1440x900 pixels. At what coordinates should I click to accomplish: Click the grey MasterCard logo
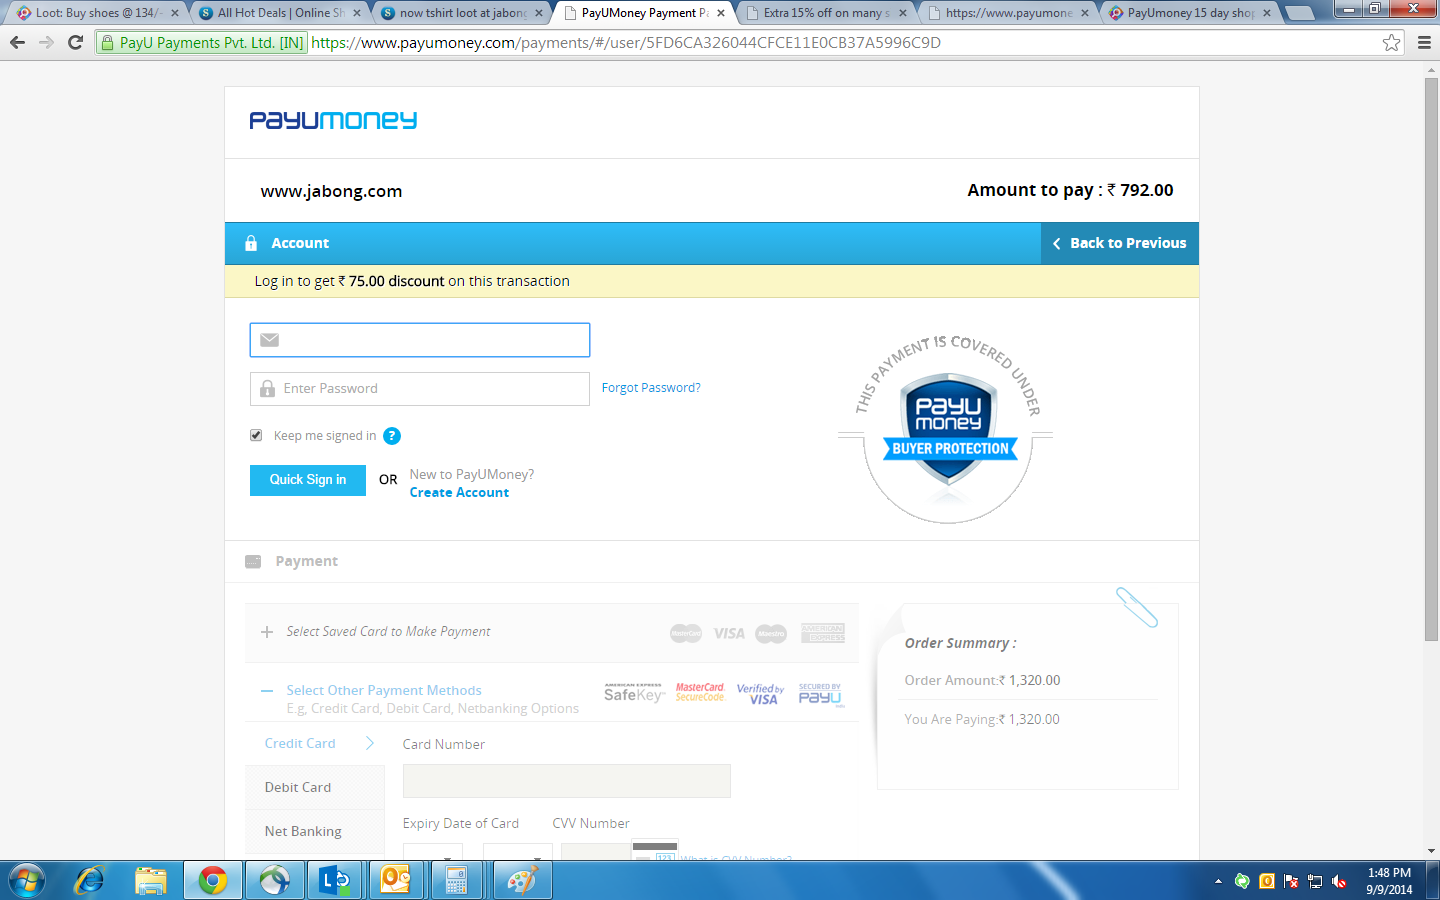tap(686, 633)
